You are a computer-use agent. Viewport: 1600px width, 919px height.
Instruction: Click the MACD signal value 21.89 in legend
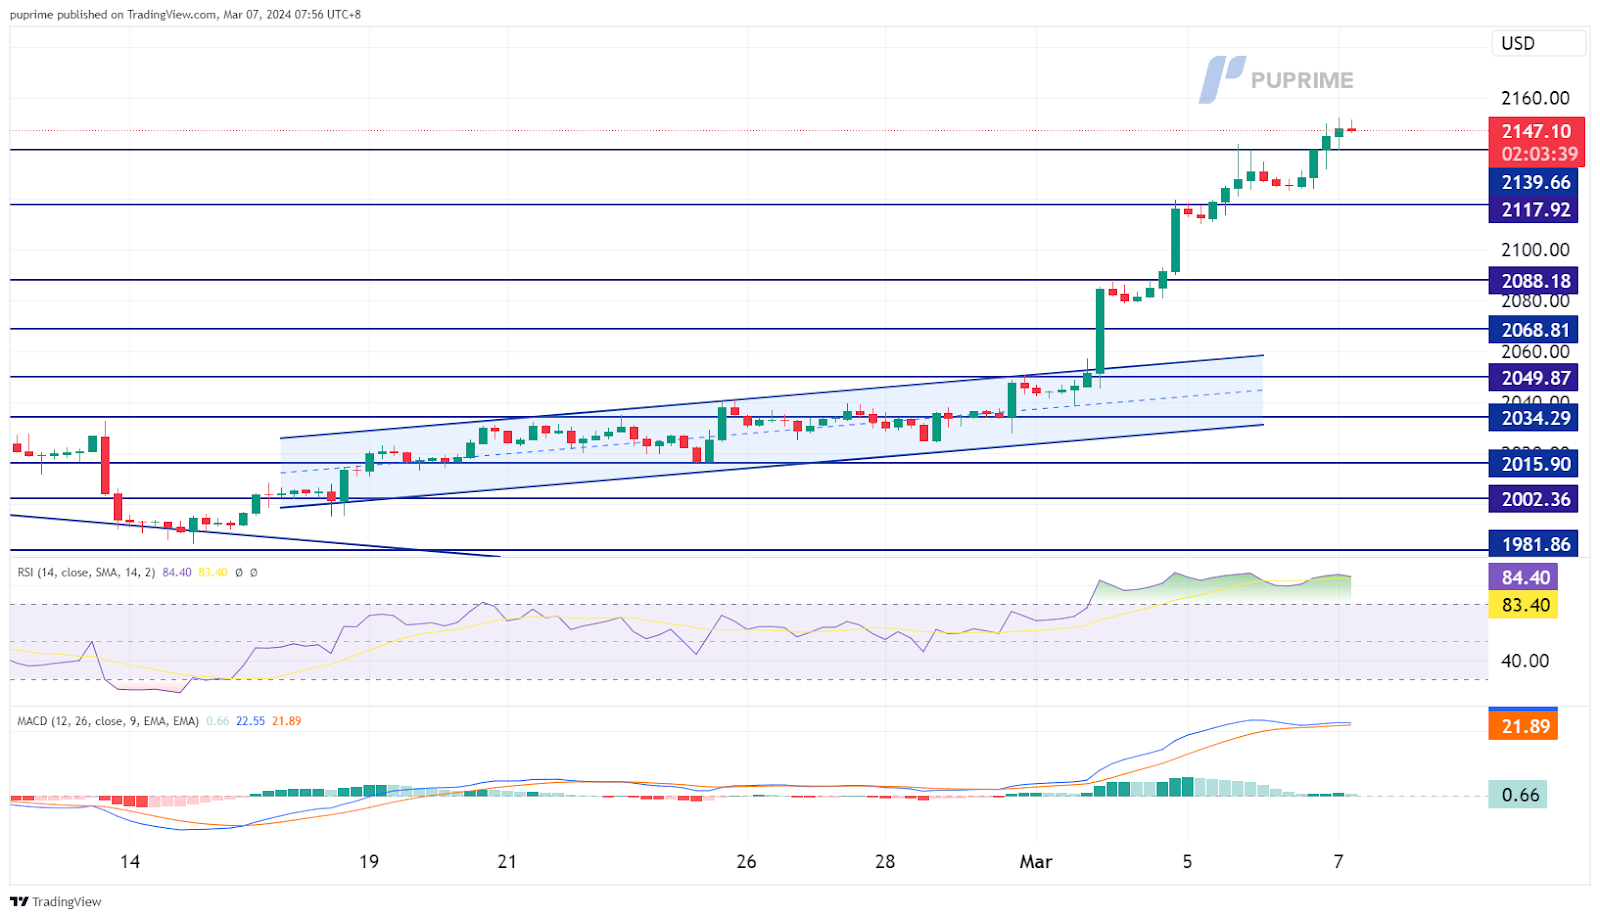coord(286,721)
